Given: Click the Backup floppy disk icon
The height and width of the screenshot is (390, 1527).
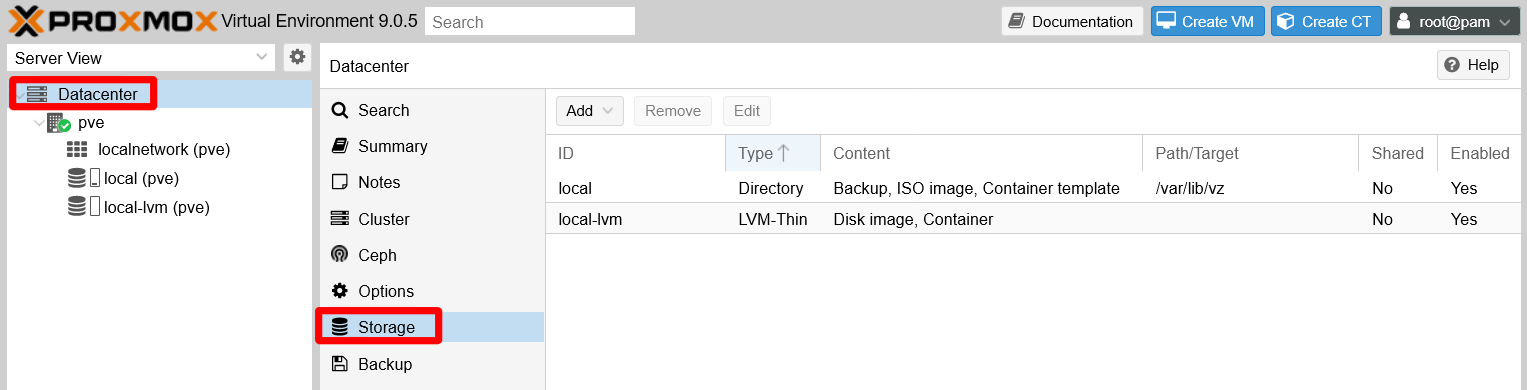Looking at the screenshot, I should 340,364.
